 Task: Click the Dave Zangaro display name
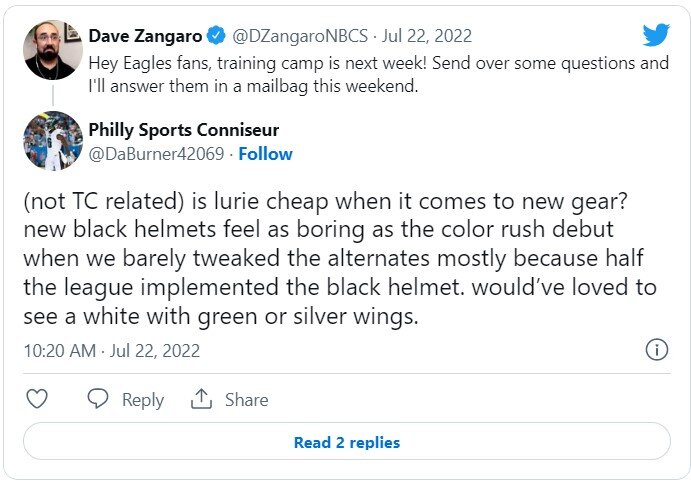pyautogui.click(x=144, y=37)
